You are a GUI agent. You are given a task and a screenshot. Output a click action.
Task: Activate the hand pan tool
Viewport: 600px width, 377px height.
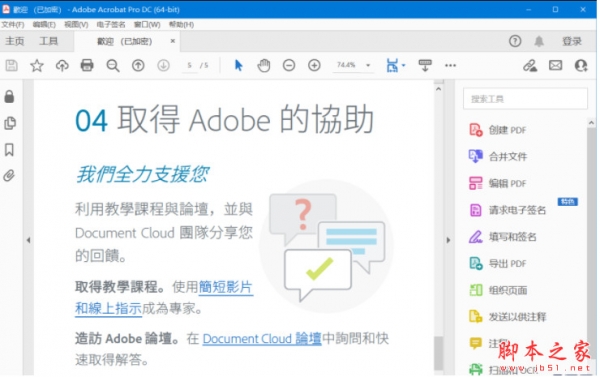click(264, 65)
